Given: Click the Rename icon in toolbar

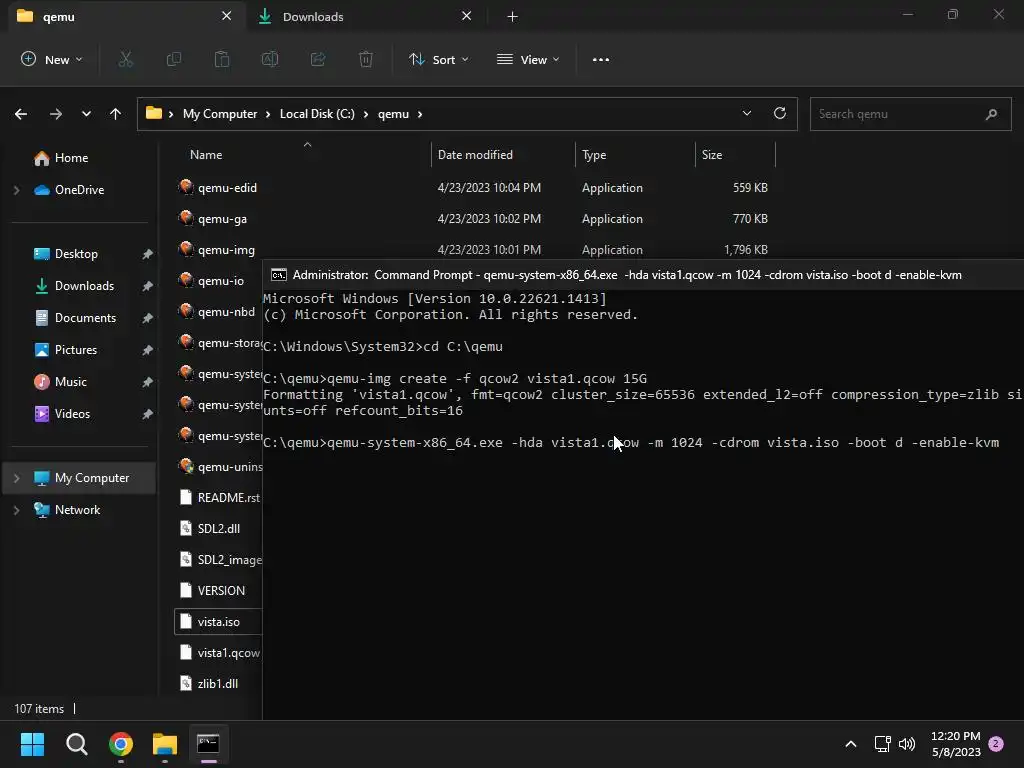Looking at the screenshot, I should pos(270,59).
